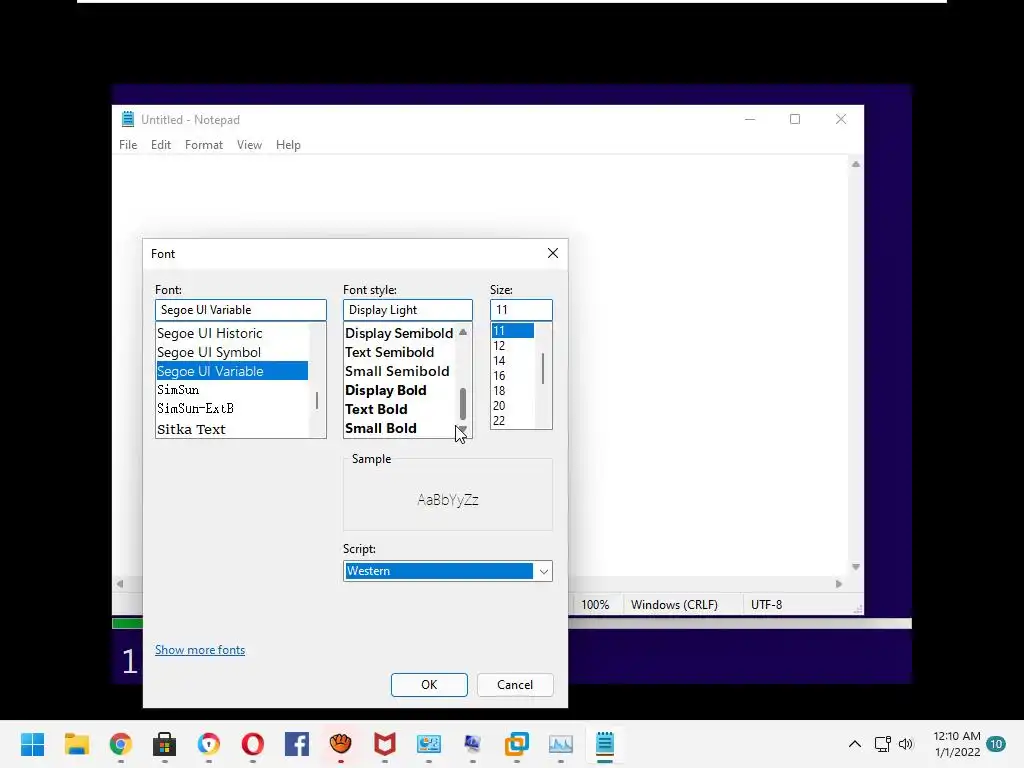Click the Font style input field
Screen dimensions: 1024x768
[408, 310]
